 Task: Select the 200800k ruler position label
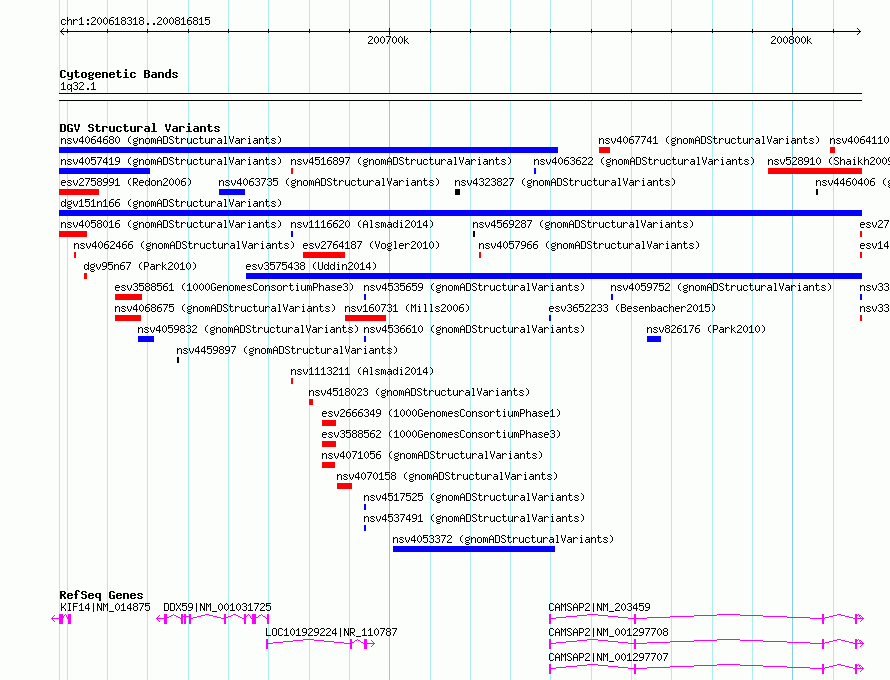point(791,40)
